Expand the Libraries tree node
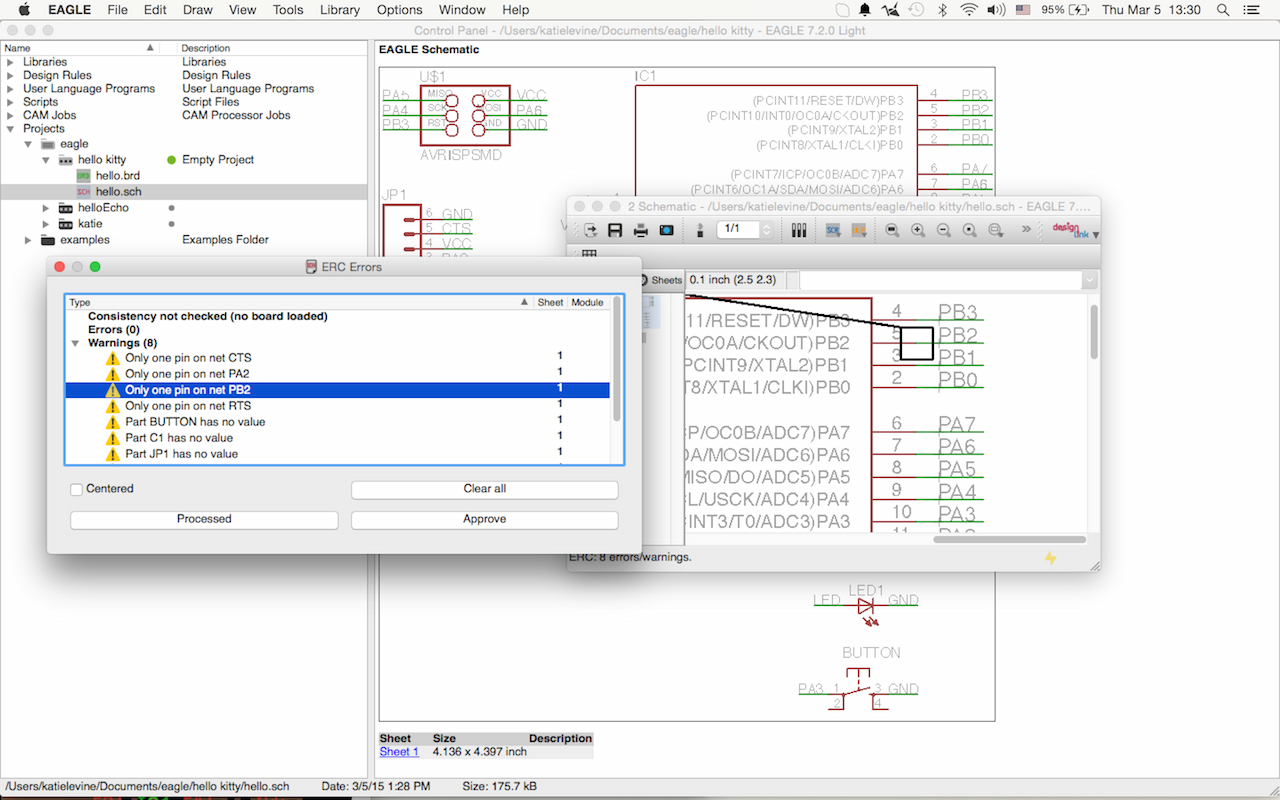 pos(11,62)
